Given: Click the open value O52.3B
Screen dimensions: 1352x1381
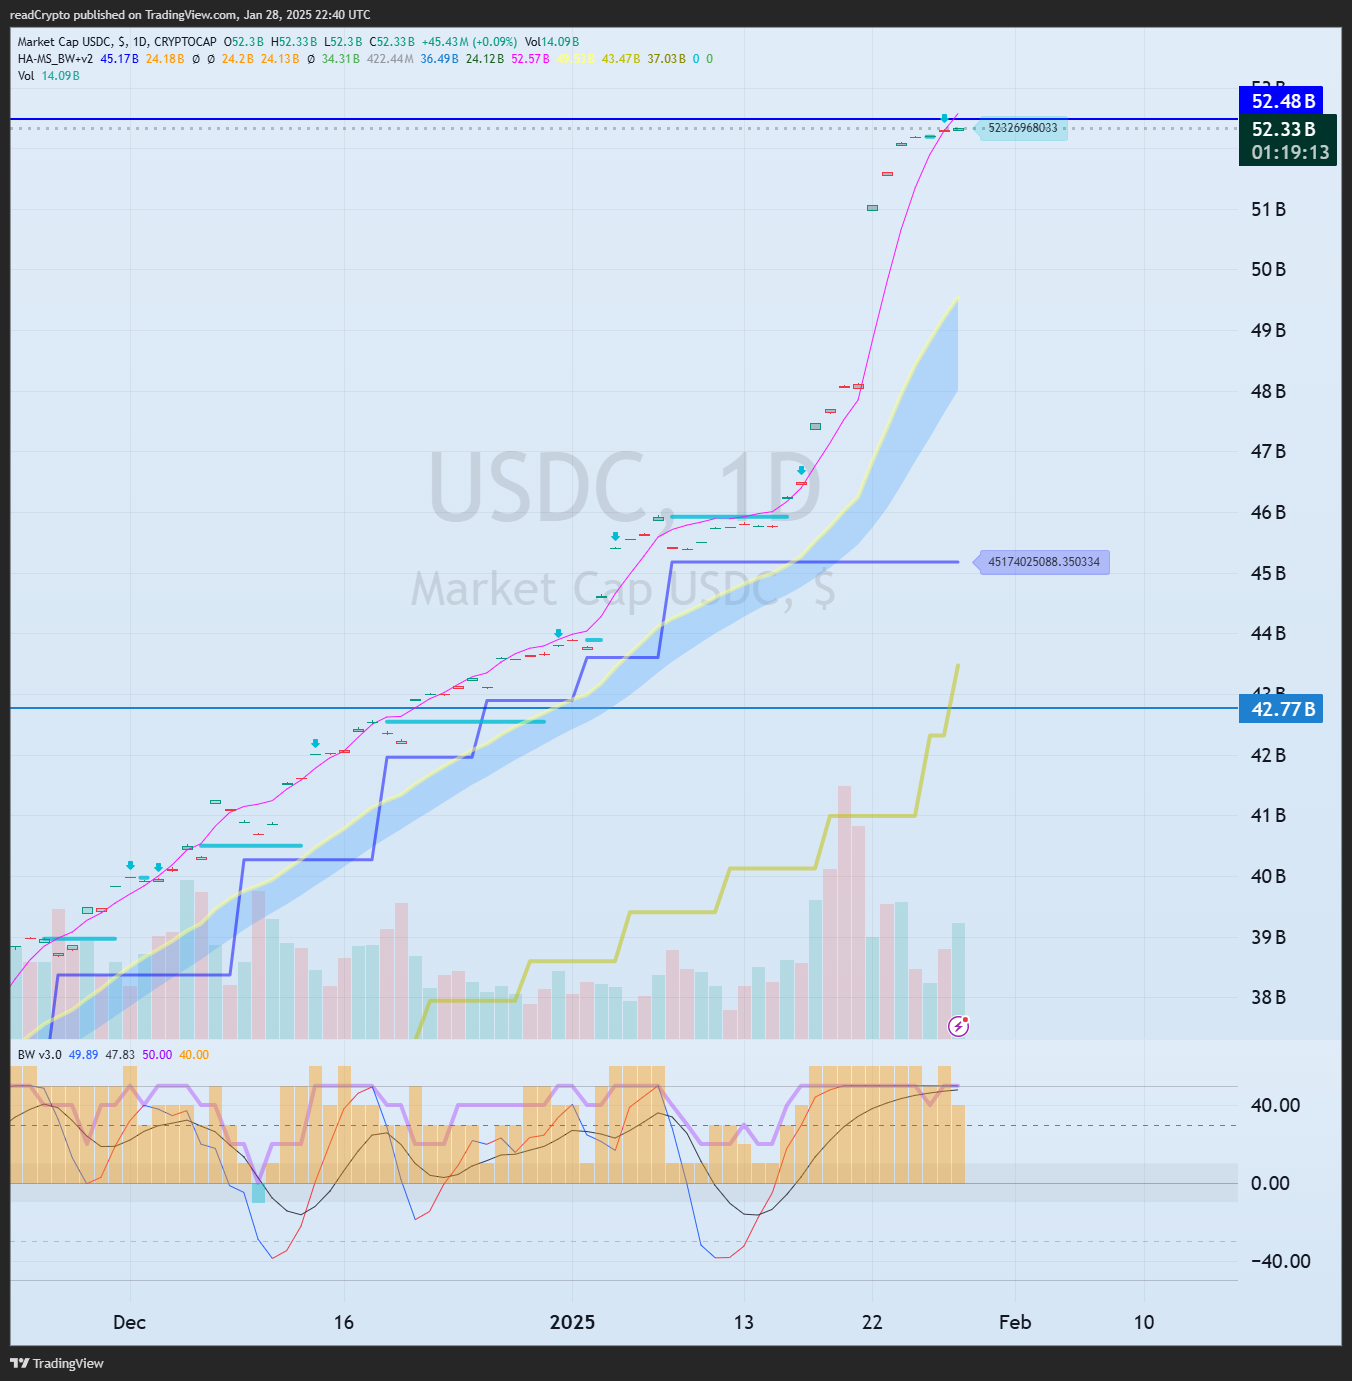Looking at the screenshot, I should point(244,42).
